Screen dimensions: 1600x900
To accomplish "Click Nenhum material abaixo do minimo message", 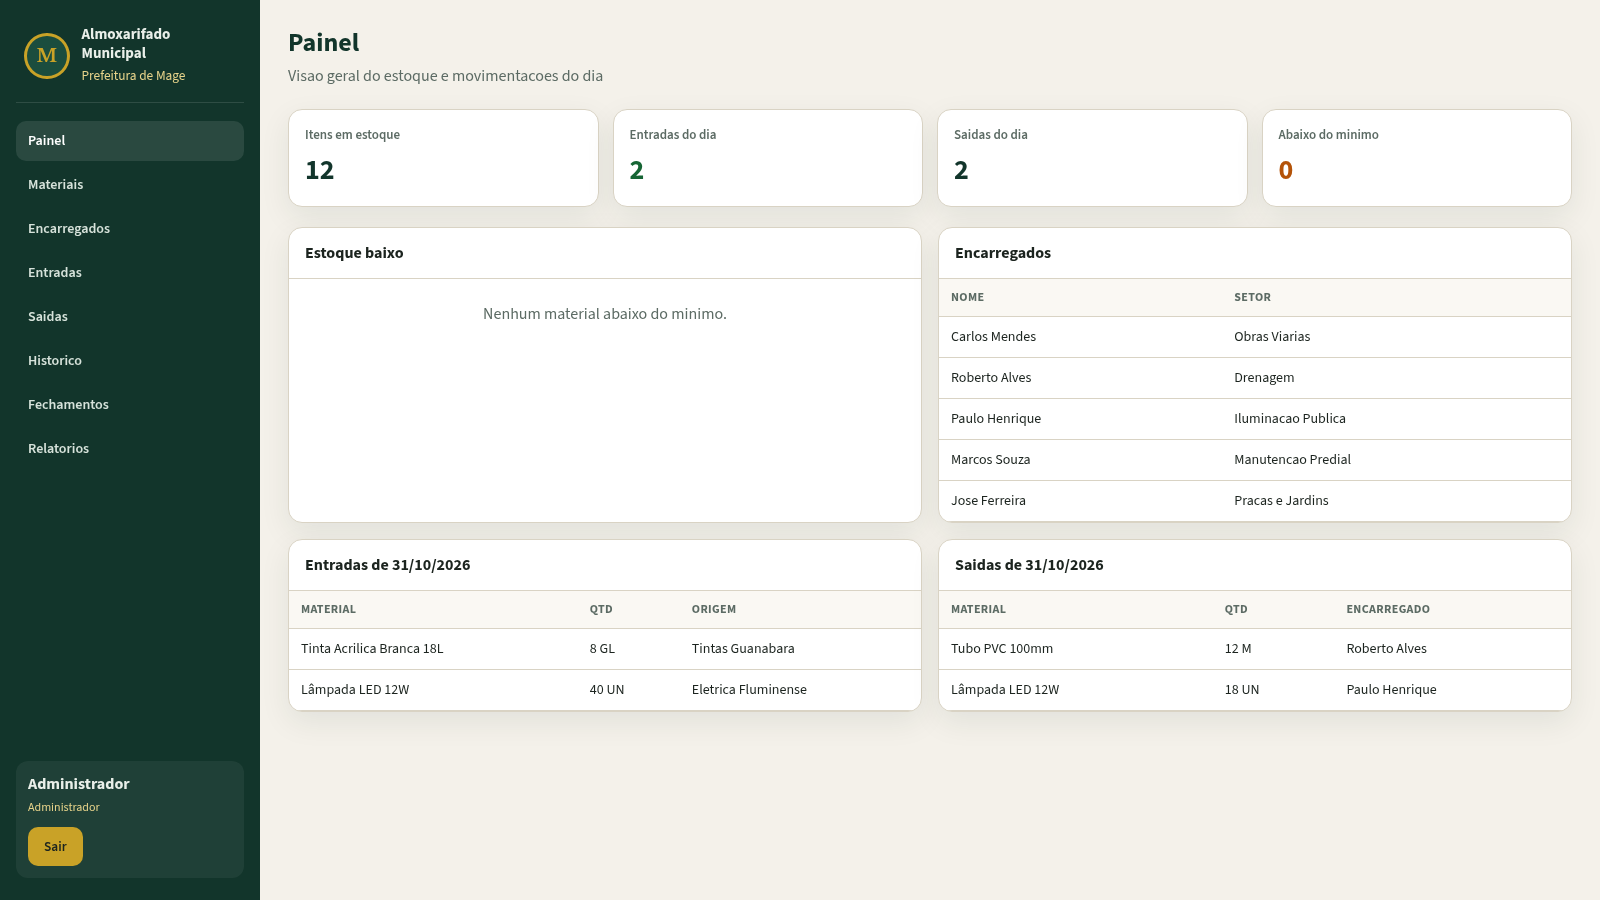I will click(605, 314).
